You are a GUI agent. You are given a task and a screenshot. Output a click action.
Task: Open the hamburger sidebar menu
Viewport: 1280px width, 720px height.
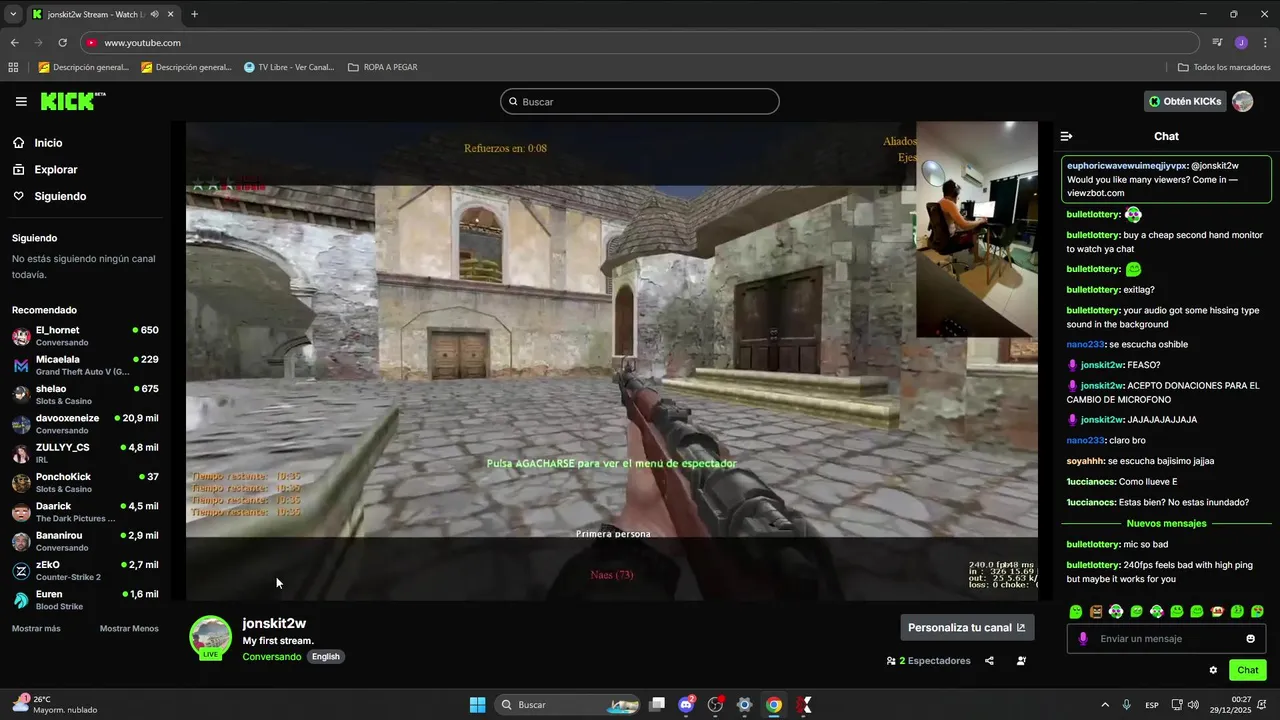point(21,101)
